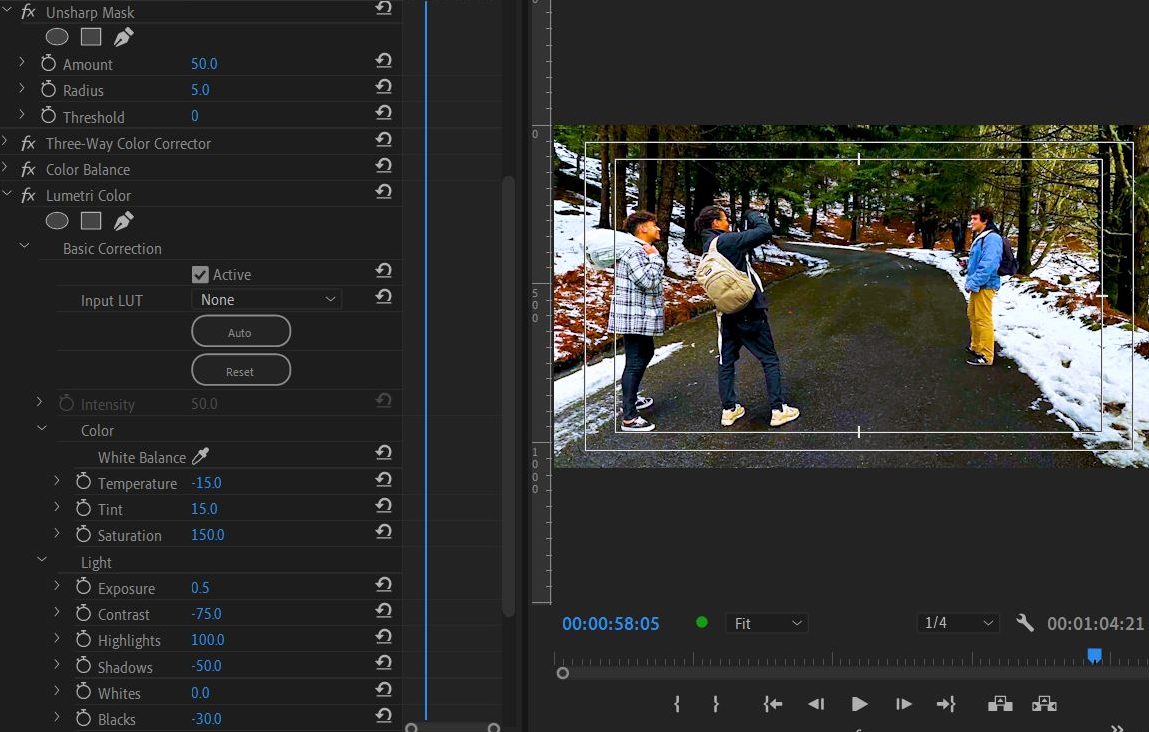Toggle the Lumetri Color fx switch
This screenshot has height=732, width=1149.
[x=28, y=196]
